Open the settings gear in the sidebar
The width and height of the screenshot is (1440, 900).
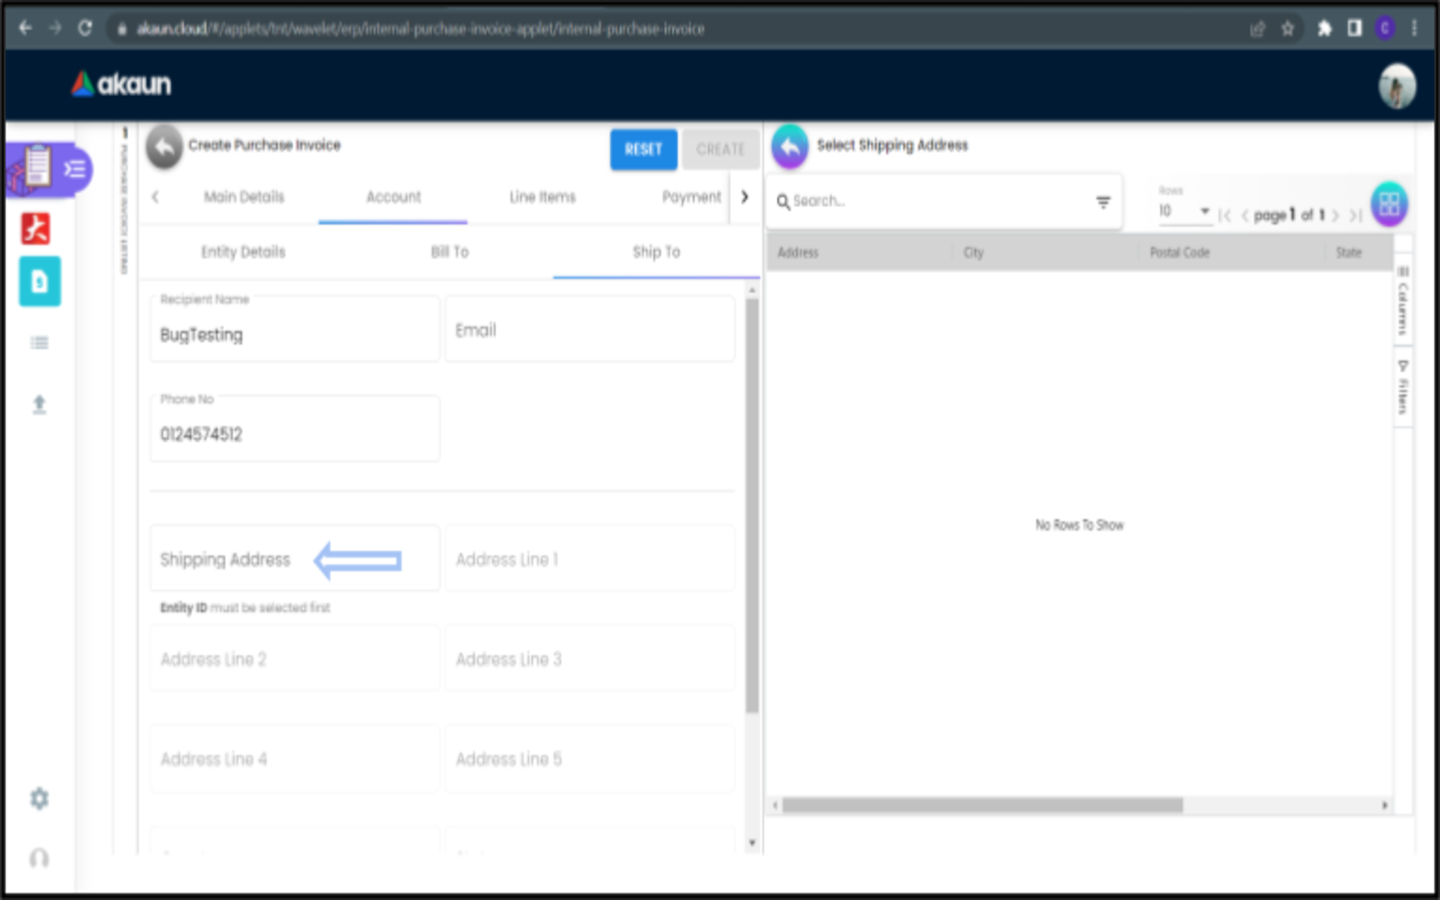click(39, 798)
